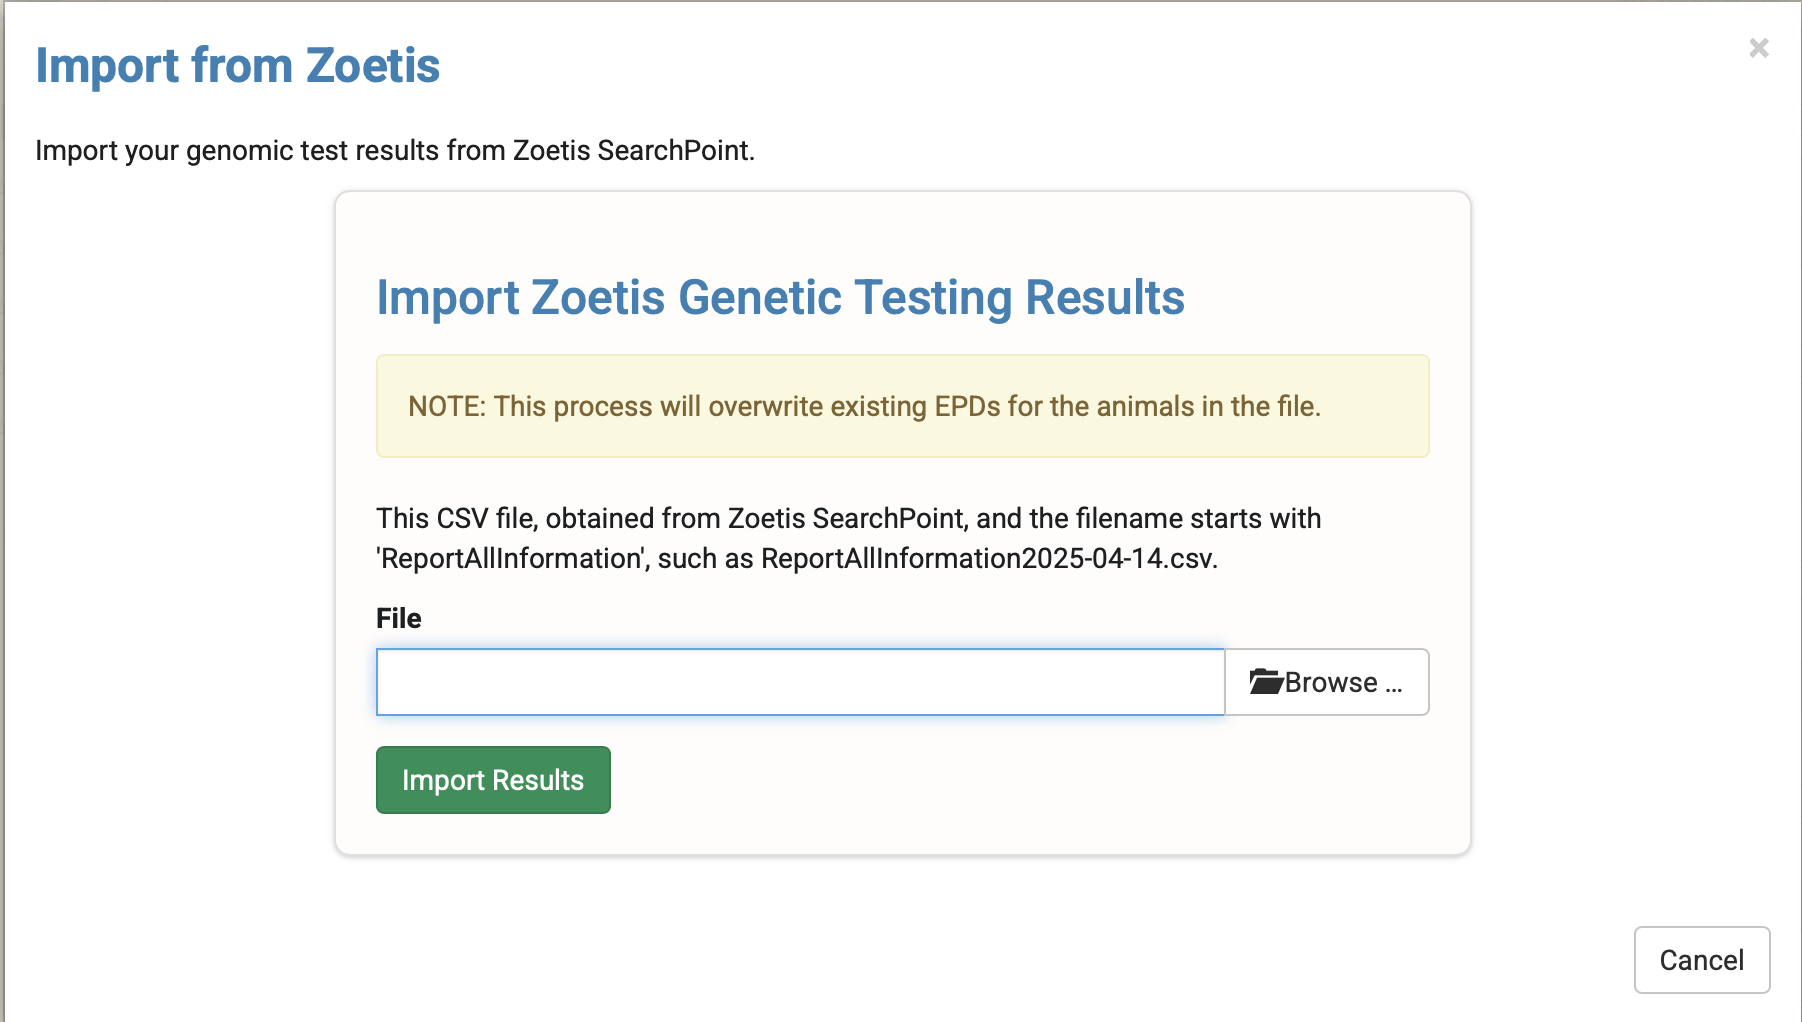Screen dimensions: 1802x1022
Task: Click the yellow NOTE overwrite warning
Action: 902,406
